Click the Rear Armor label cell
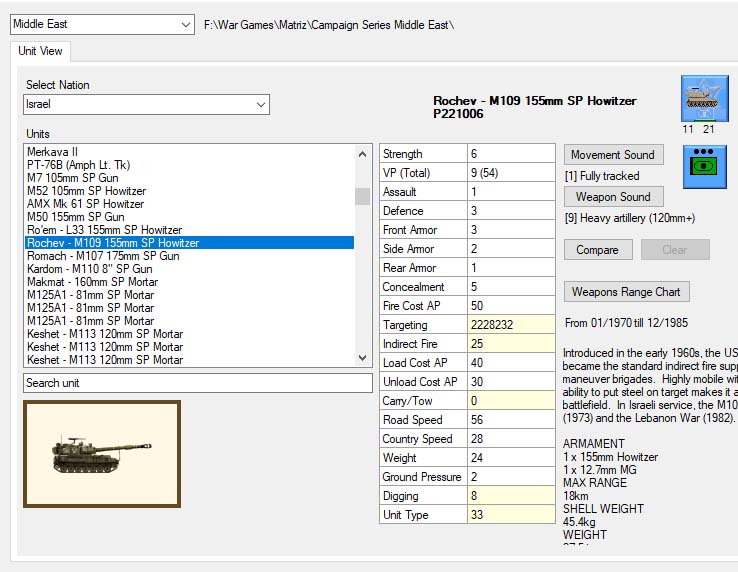738x572 pixels. 424,268
